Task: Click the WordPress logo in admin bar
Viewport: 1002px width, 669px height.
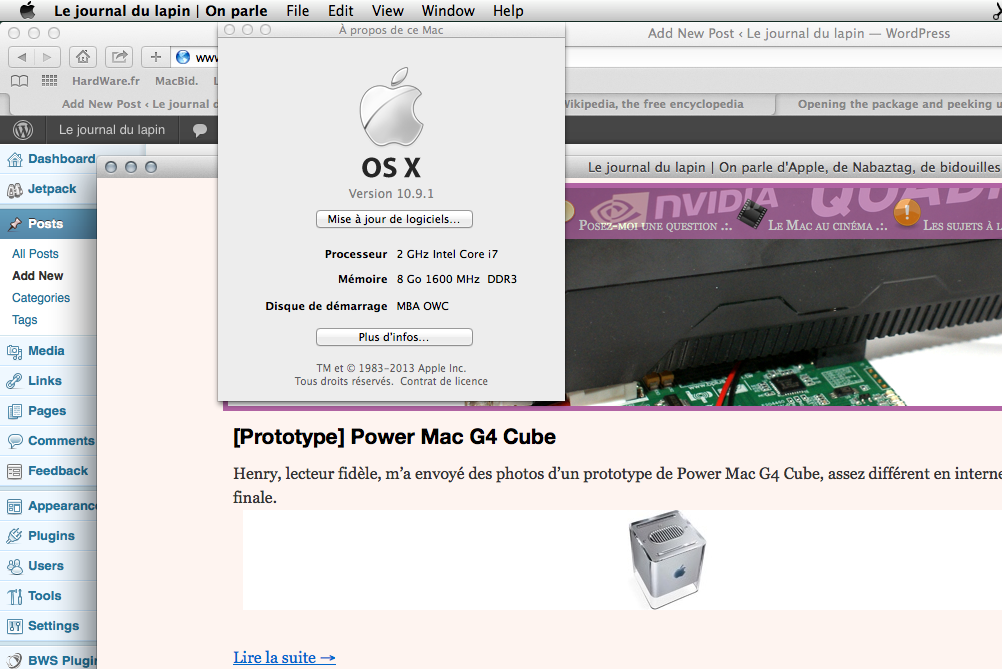Action: [x=23, y=130]
